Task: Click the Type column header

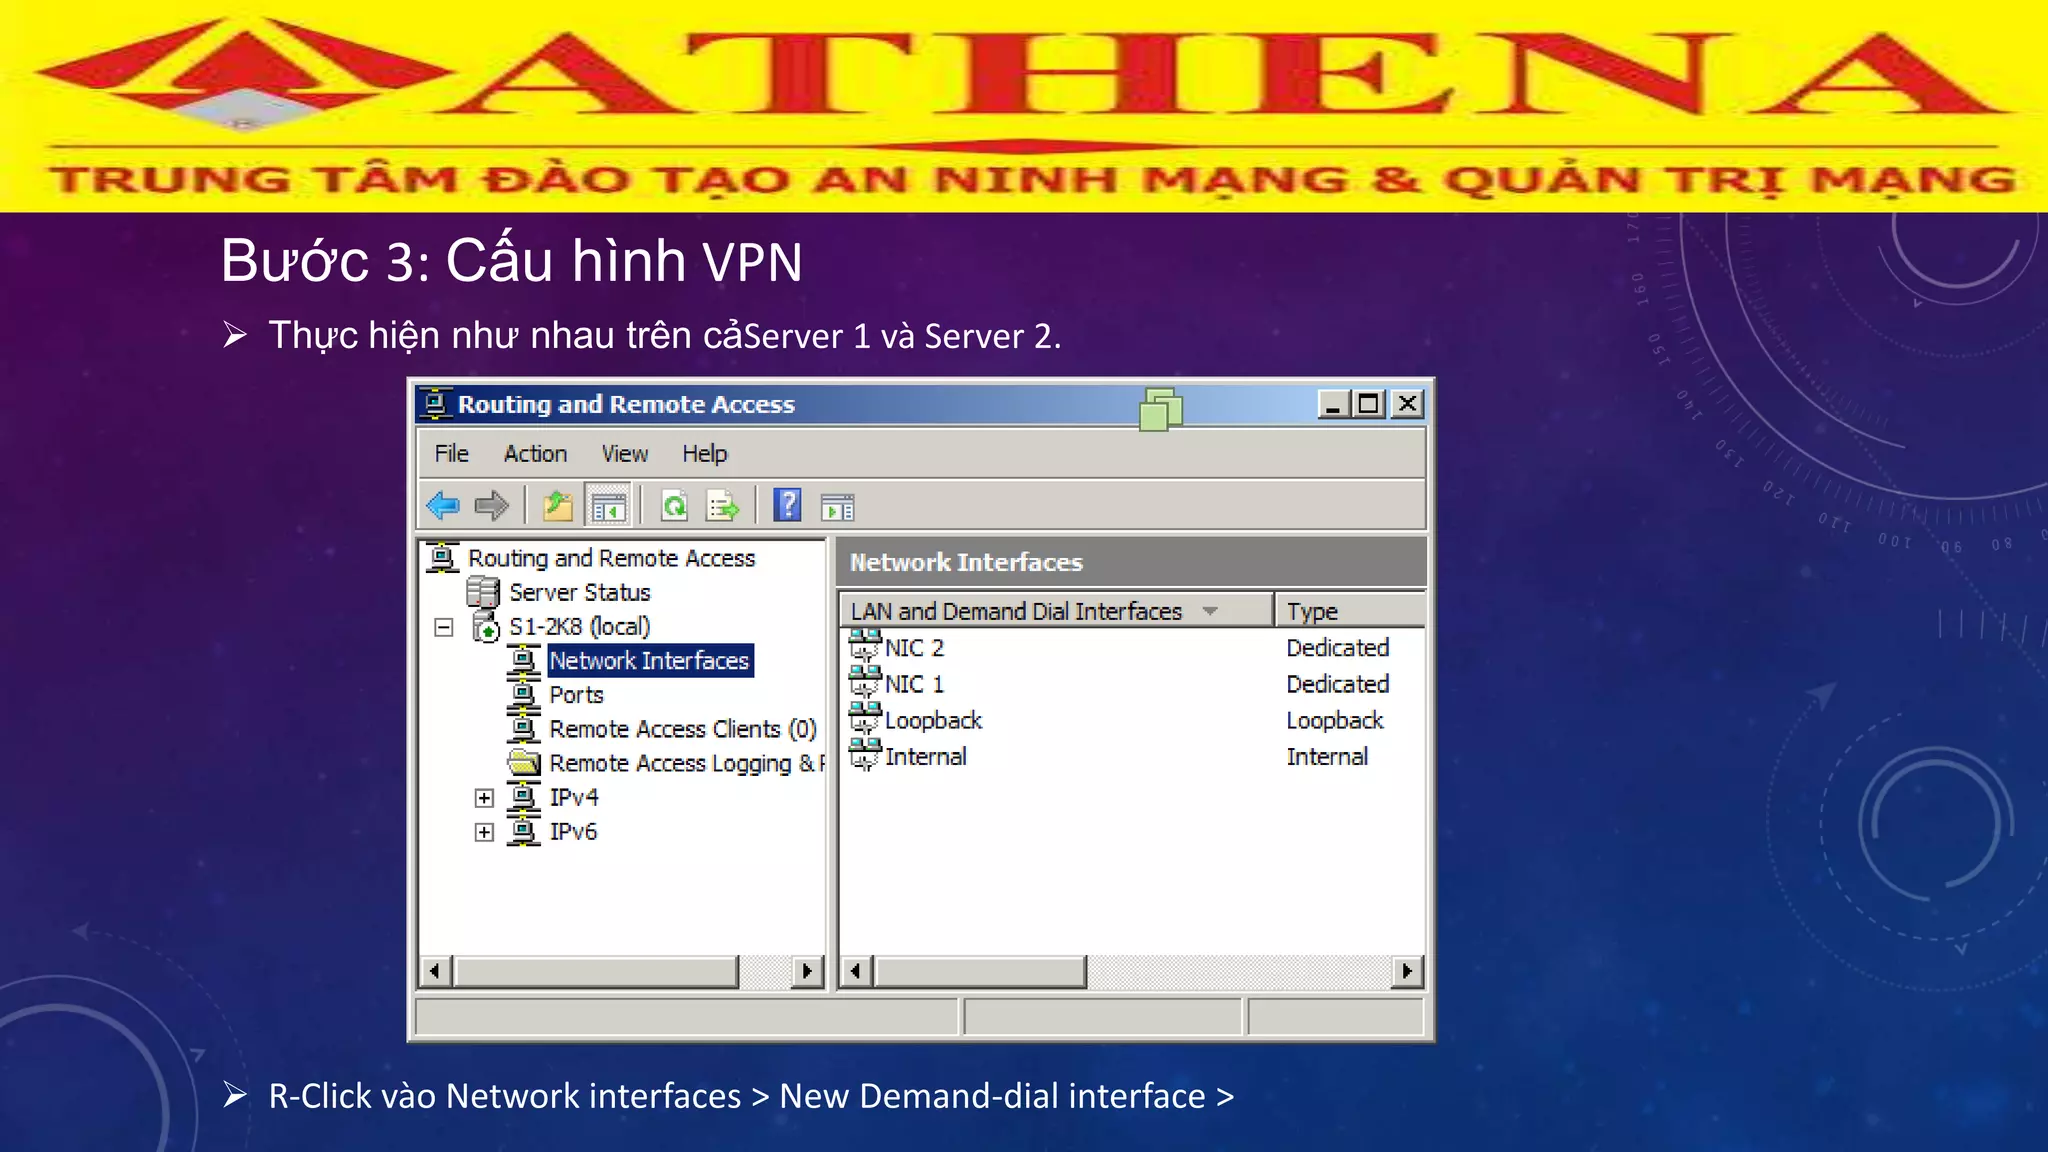Action: coord(1350,611)
